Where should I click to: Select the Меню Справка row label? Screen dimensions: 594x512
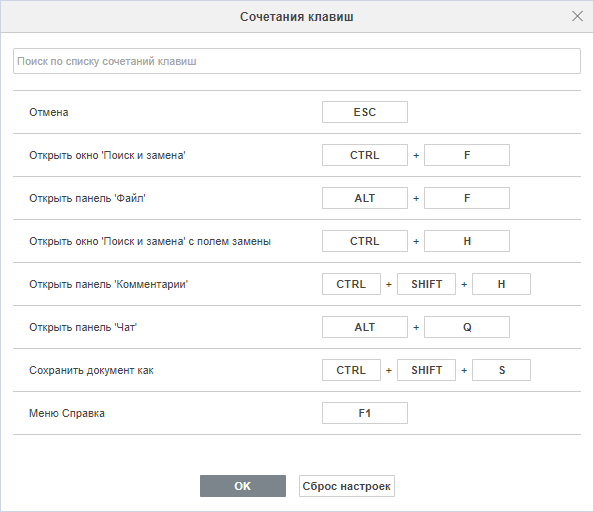(67, 413)
